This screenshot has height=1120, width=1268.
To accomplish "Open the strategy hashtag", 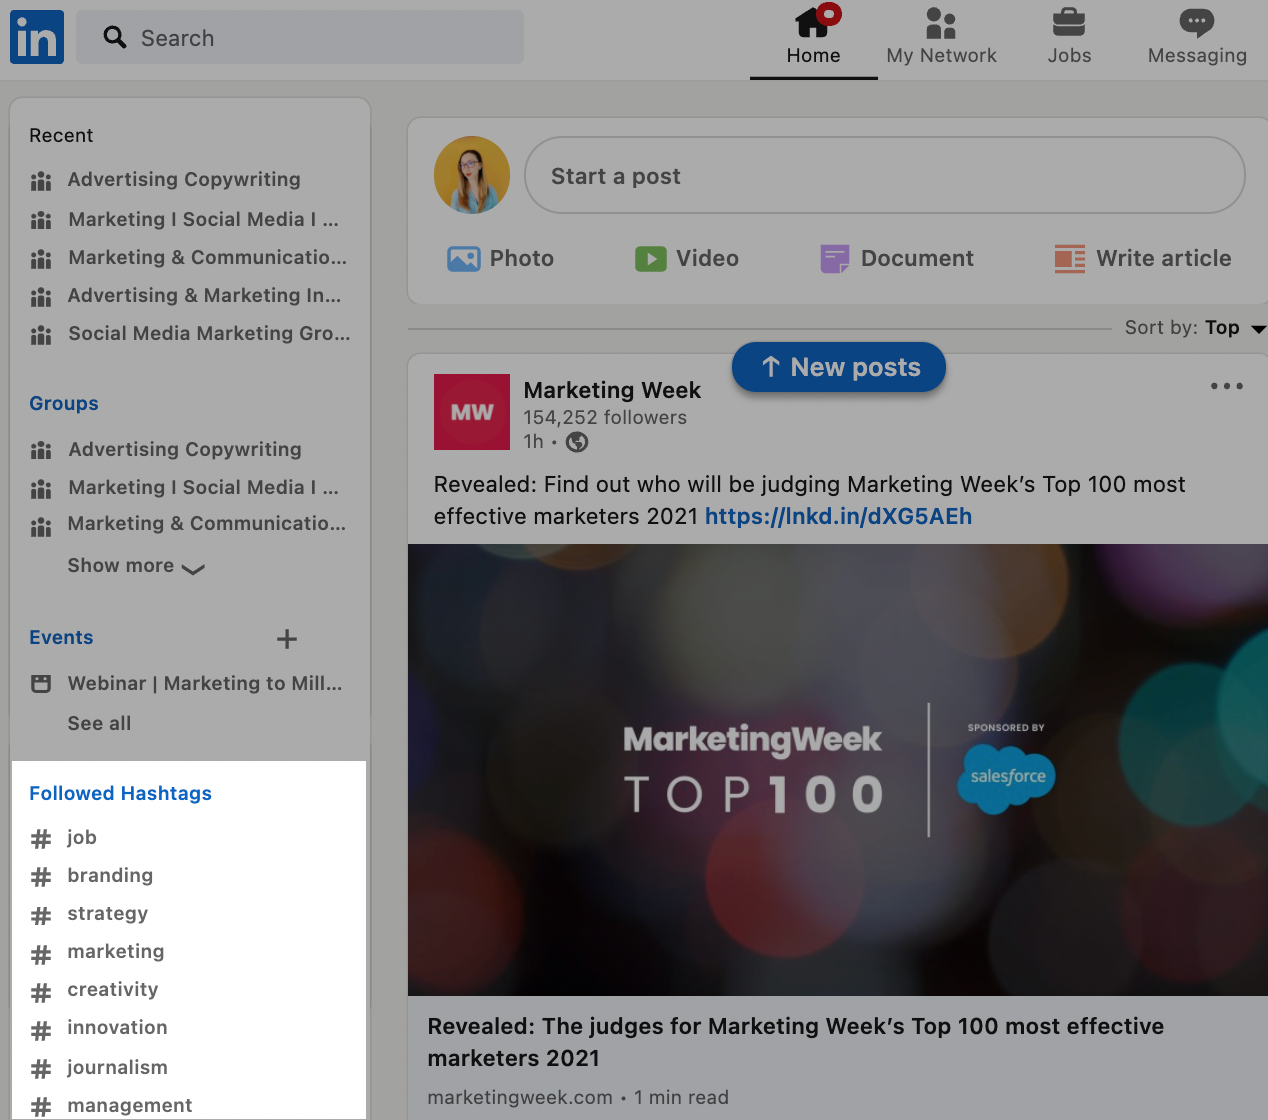I will coord(108,914).
